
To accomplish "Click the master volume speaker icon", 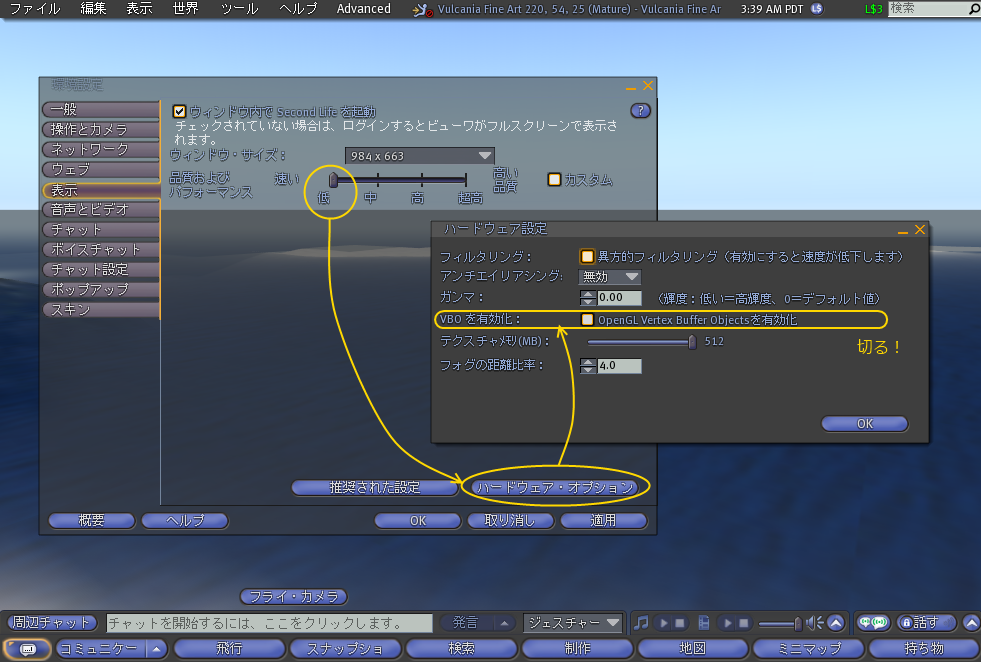I will coord(814,622).
